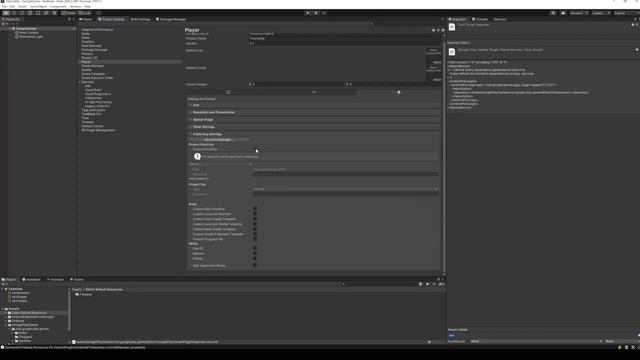Switch to the Project Settings tab

point(111,19)
